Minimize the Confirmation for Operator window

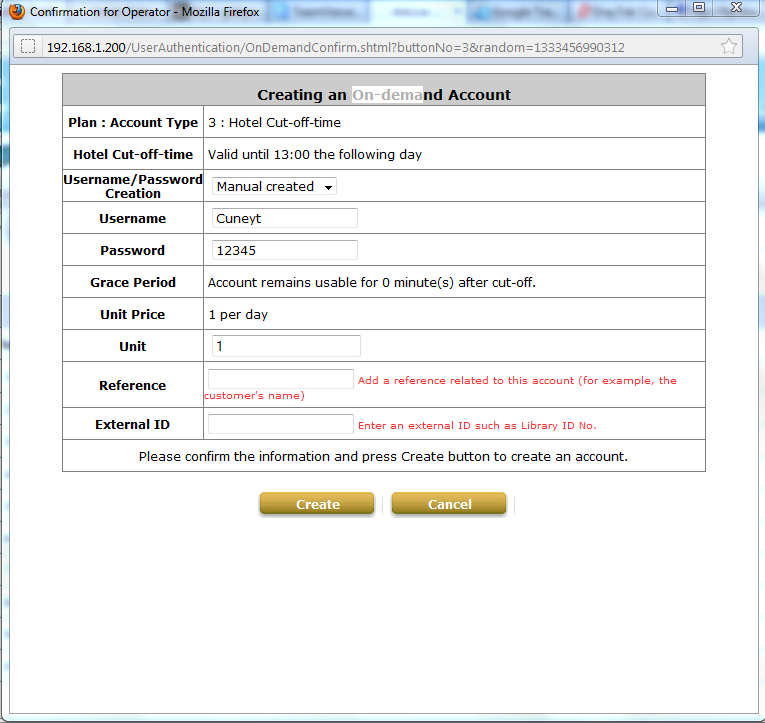(x=672, y=8)
